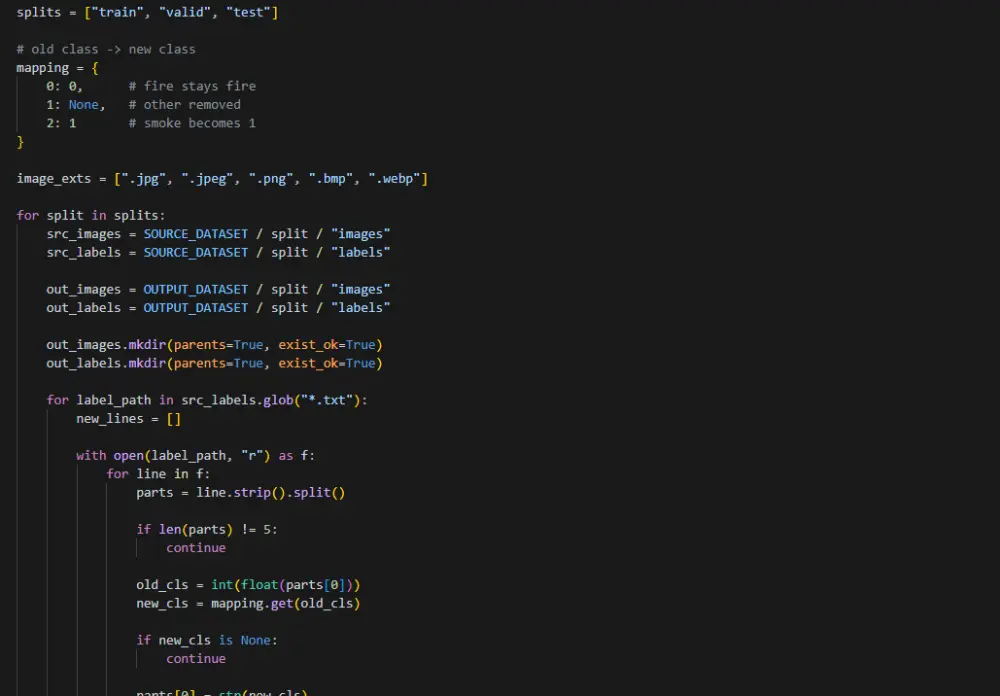This screenshot has height=696, width=1000.
Task: Click the "# other removed" comment
Action: (x=184, y=105)
